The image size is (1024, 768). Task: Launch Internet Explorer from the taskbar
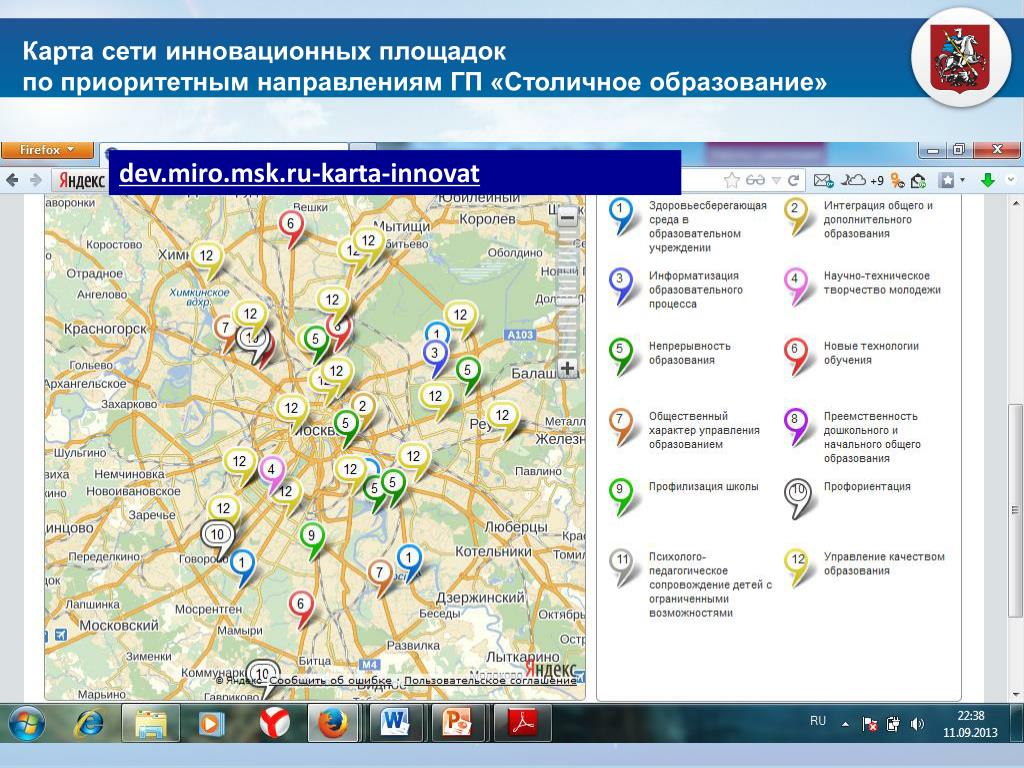89,724
